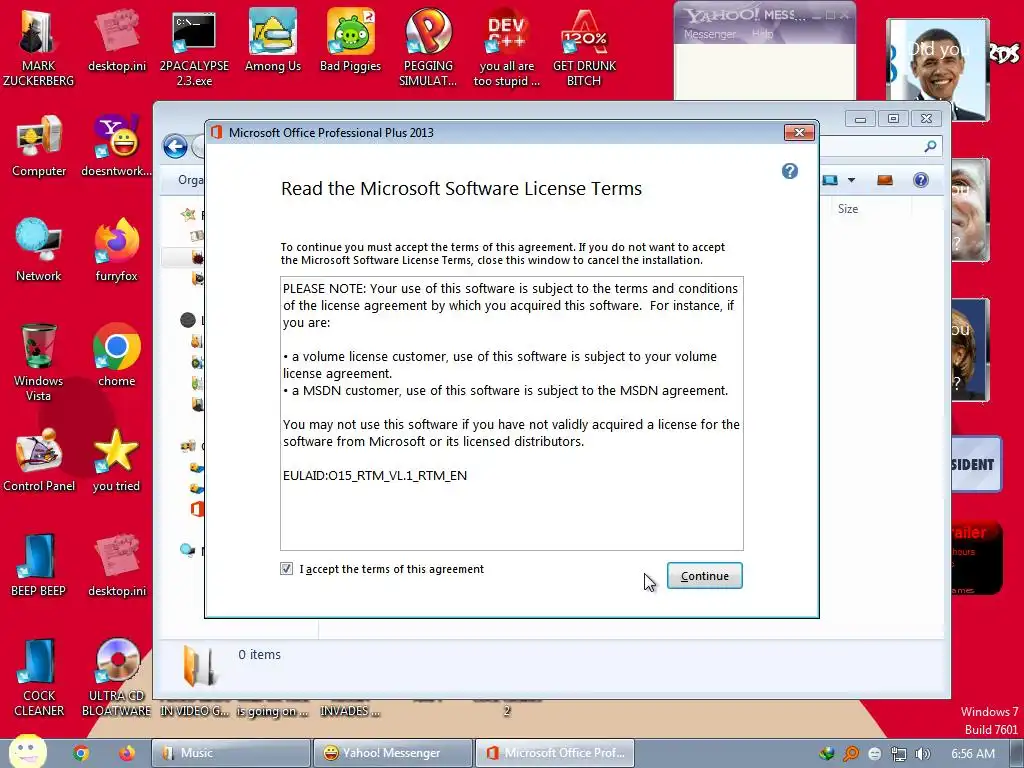
Task: Switch to Music taskbar window
Action: tap(231, 753)
